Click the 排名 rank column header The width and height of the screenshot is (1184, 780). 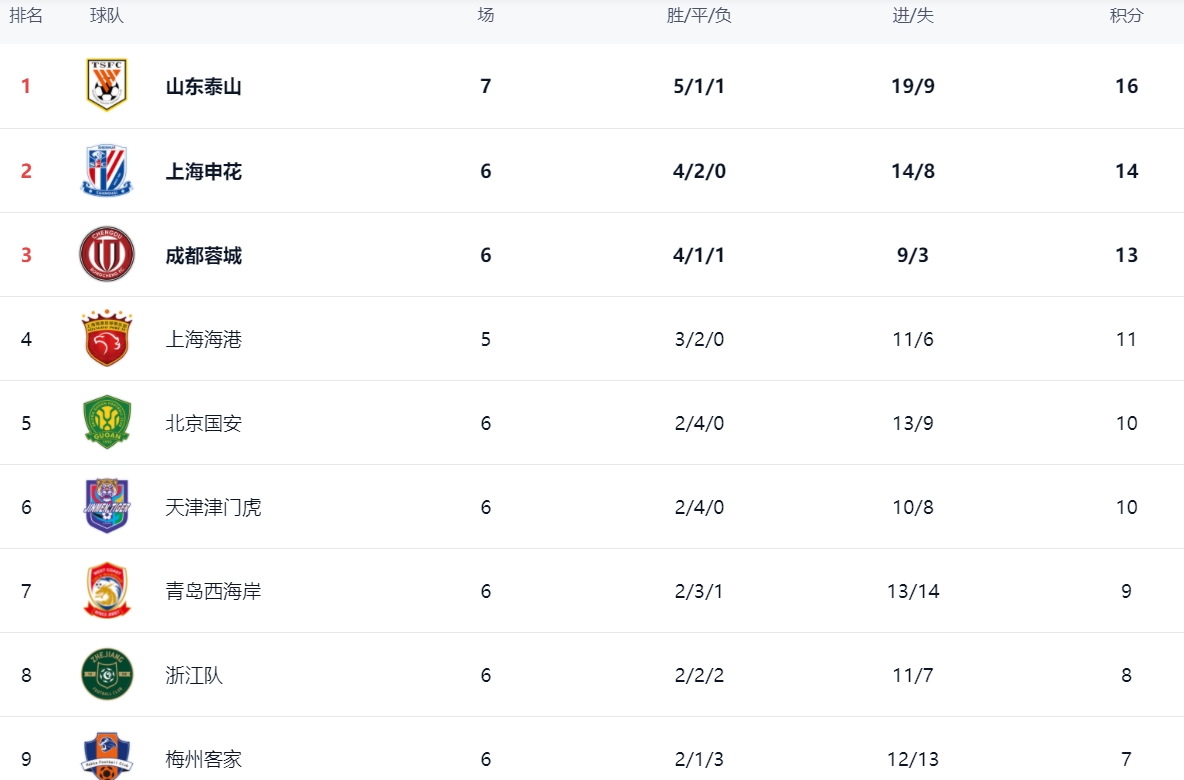click(x=26, y=16)
